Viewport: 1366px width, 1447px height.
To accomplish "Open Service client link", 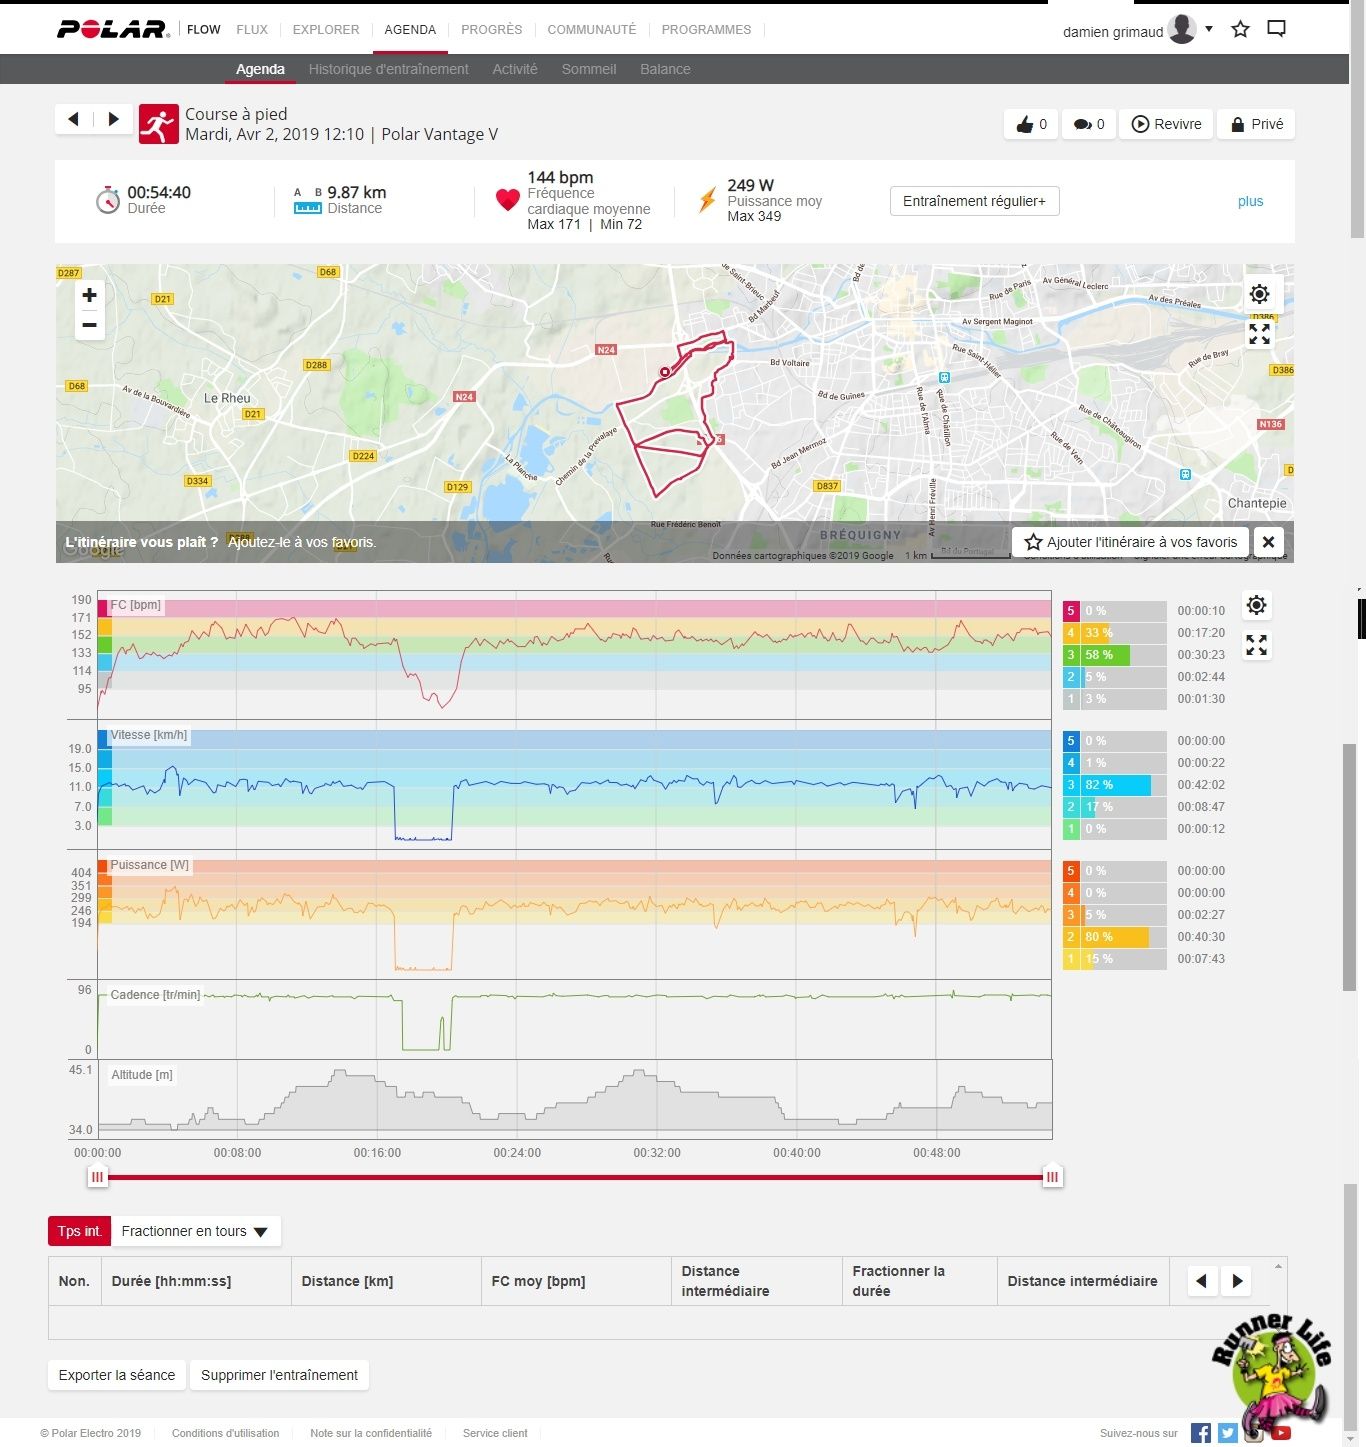I will pos(495,1433).
